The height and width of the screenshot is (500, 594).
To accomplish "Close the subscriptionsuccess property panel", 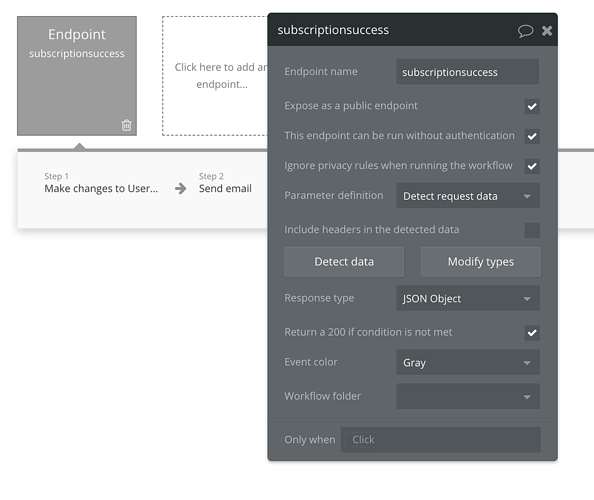I will tap(547, 31).
